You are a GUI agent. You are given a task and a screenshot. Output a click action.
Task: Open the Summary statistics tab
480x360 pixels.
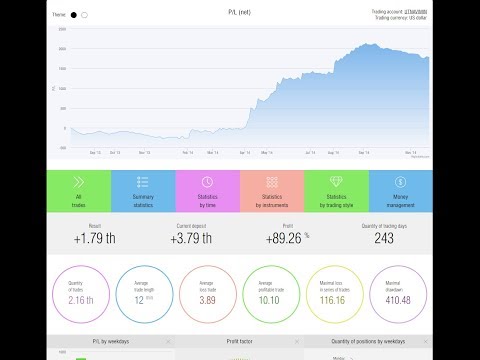click(143, 191)
